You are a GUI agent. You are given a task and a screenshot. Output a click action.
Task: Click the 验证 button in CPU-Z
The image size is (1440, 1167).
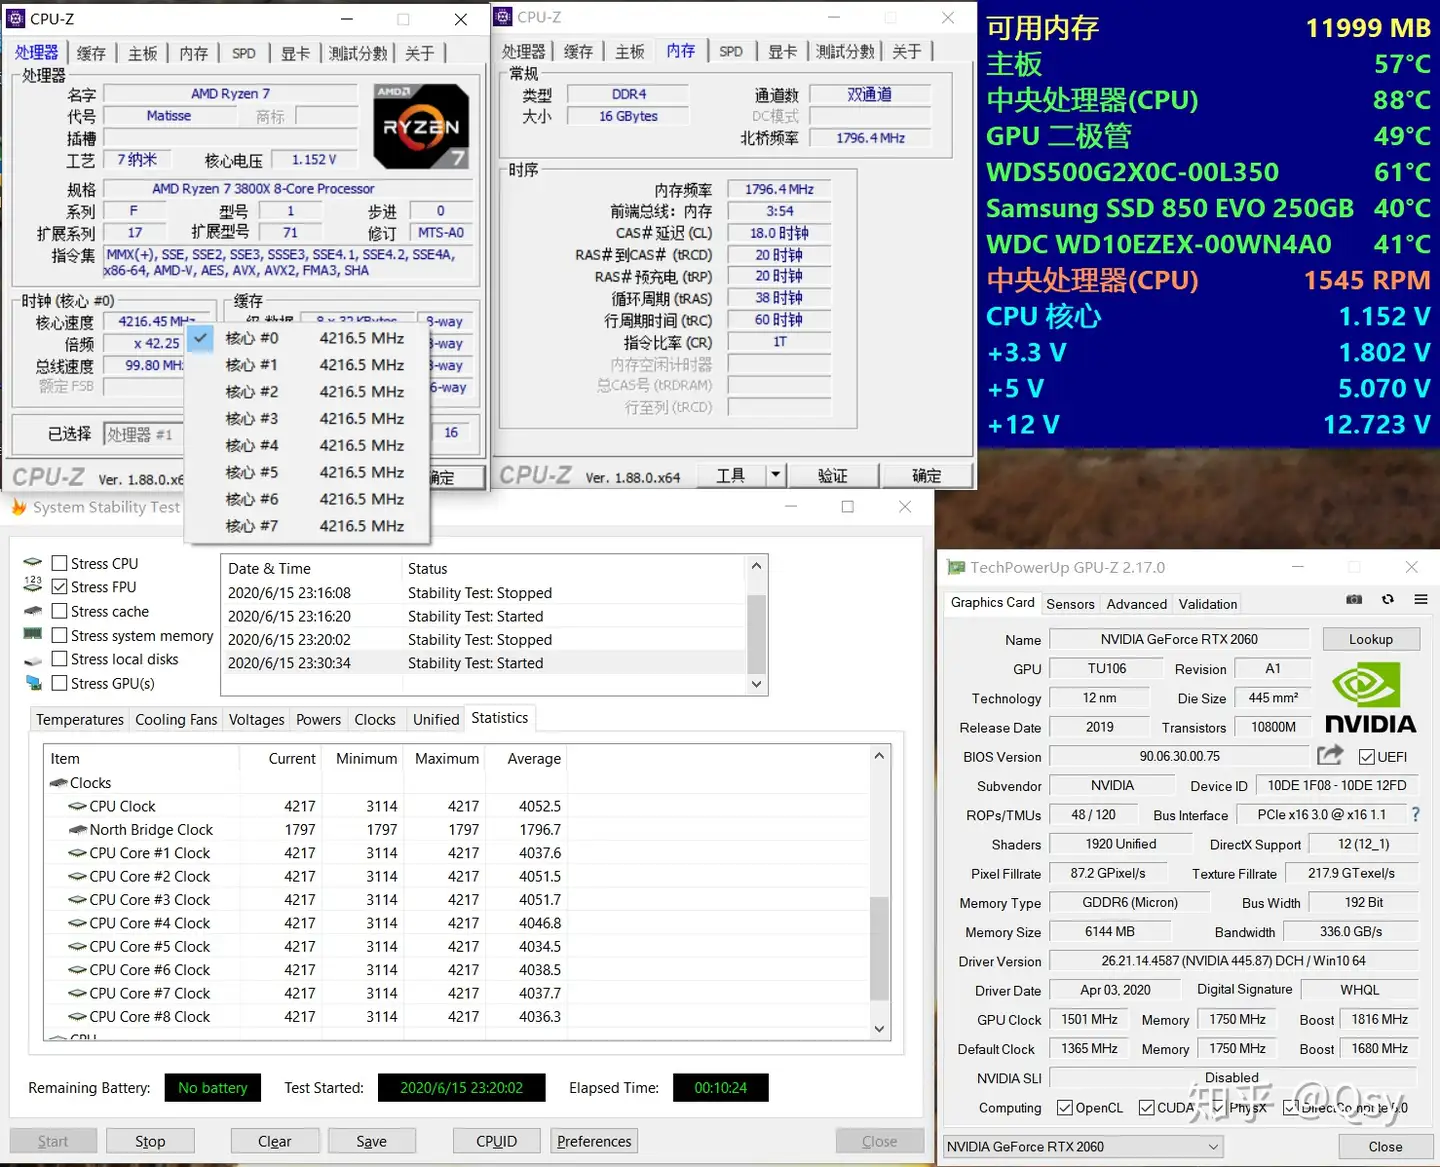(x=832, y=475)
